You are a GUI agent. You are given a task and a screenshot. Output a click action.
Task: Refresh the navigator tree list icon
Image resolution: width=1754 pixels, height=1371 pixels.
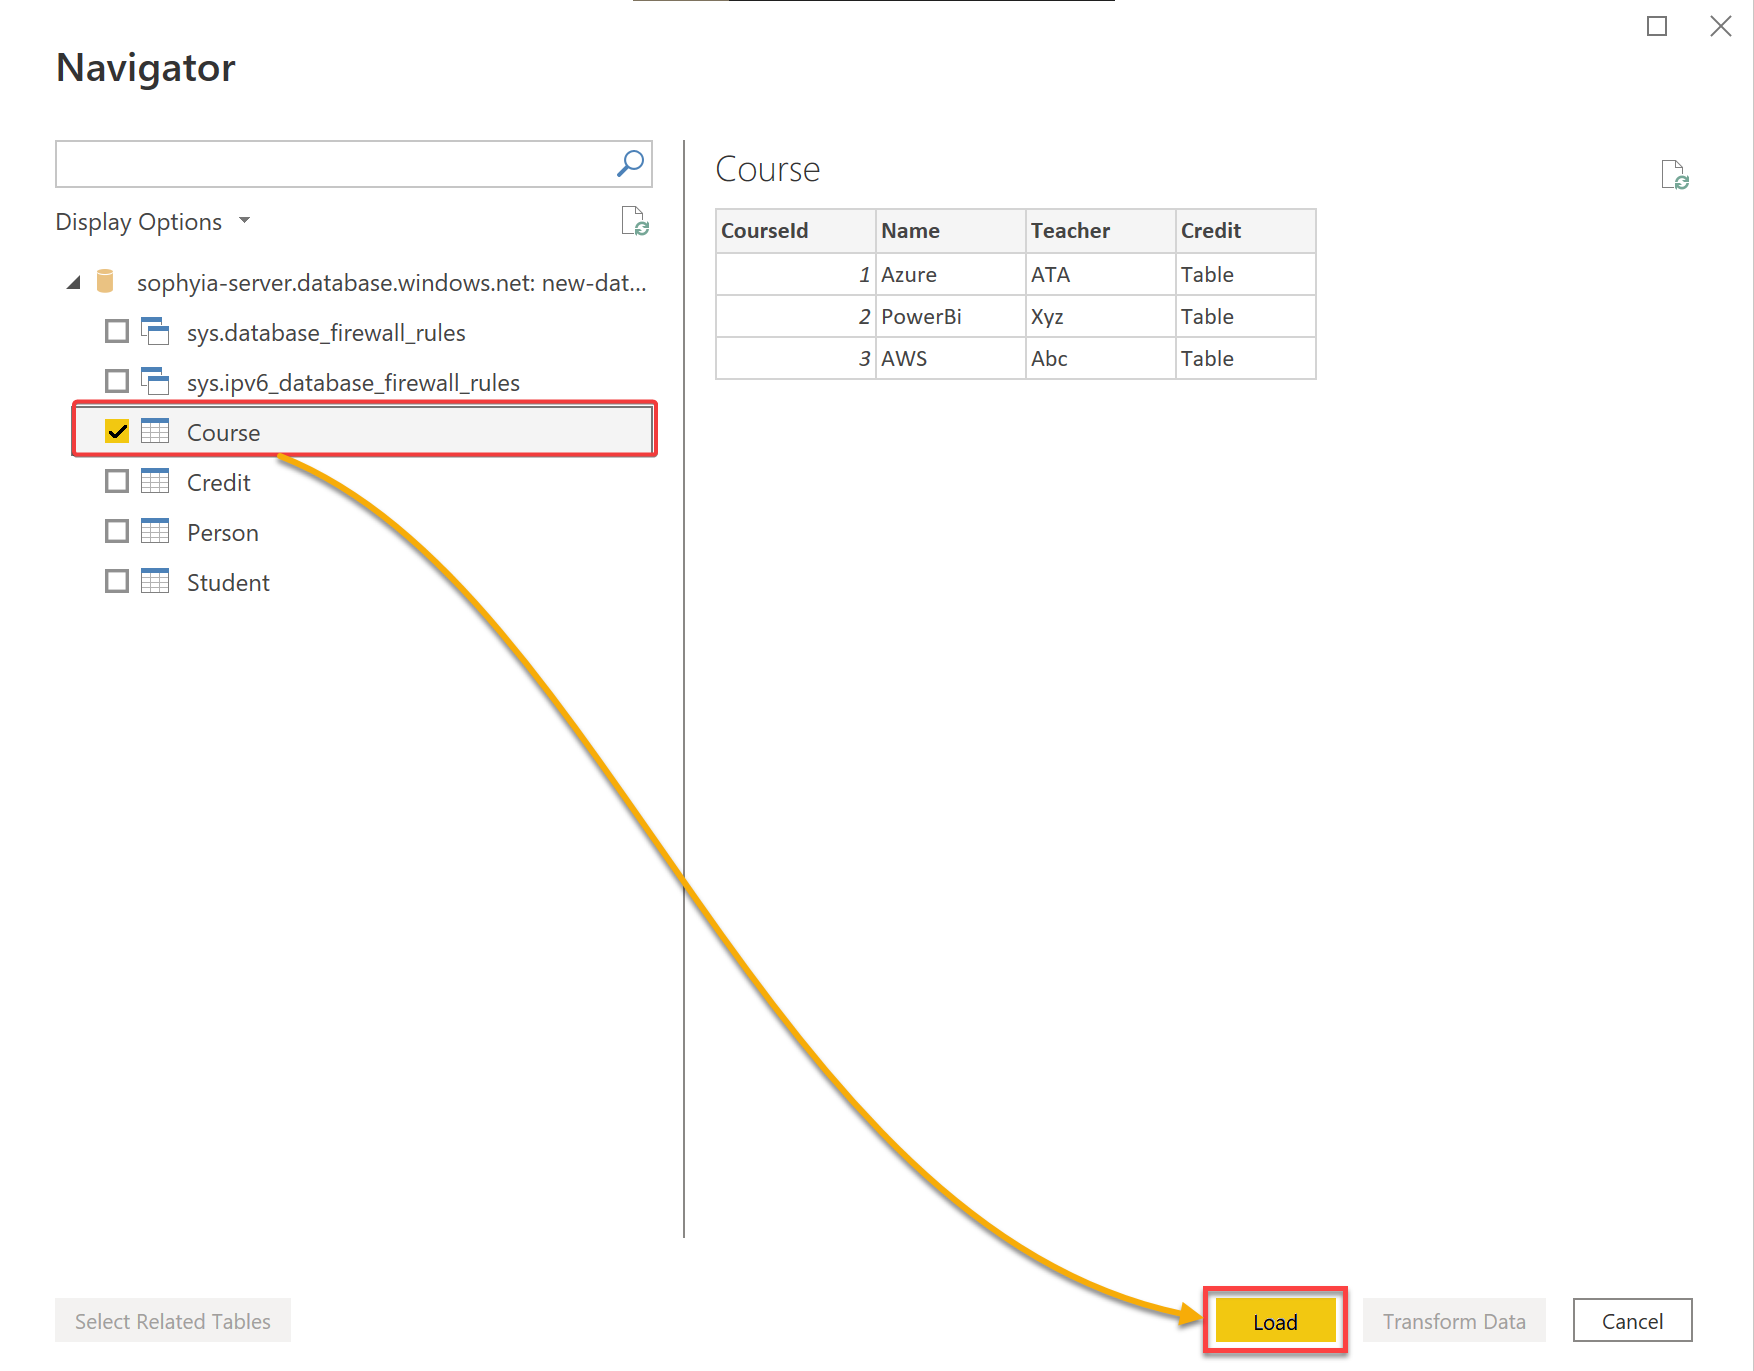pos(635,221)
